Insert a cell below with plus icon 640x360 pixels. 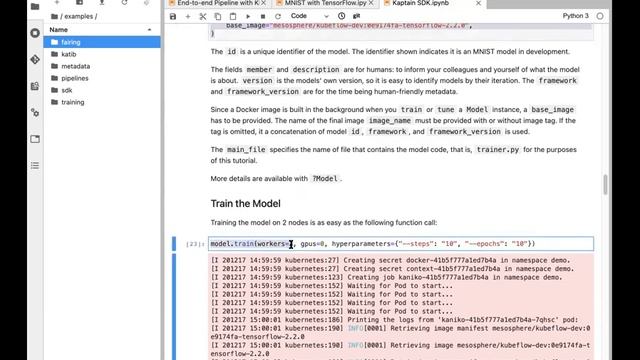(x=188, y=16)
